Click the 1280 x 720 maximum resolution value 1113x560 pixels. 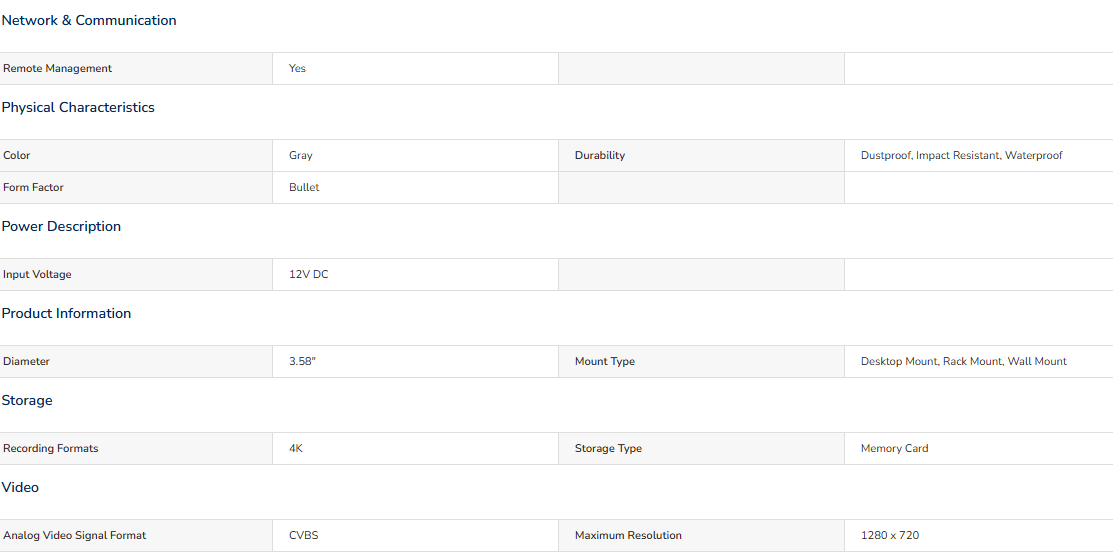(889, 535)
